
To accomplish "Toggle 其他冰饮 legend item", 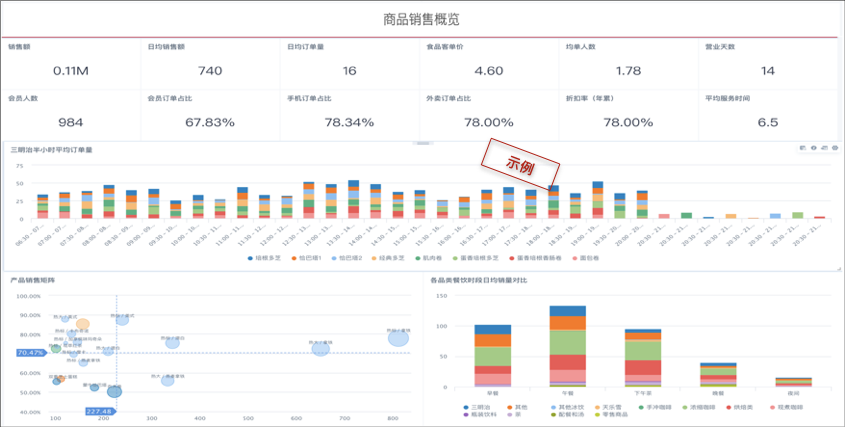I will click(x=566, y=407).
